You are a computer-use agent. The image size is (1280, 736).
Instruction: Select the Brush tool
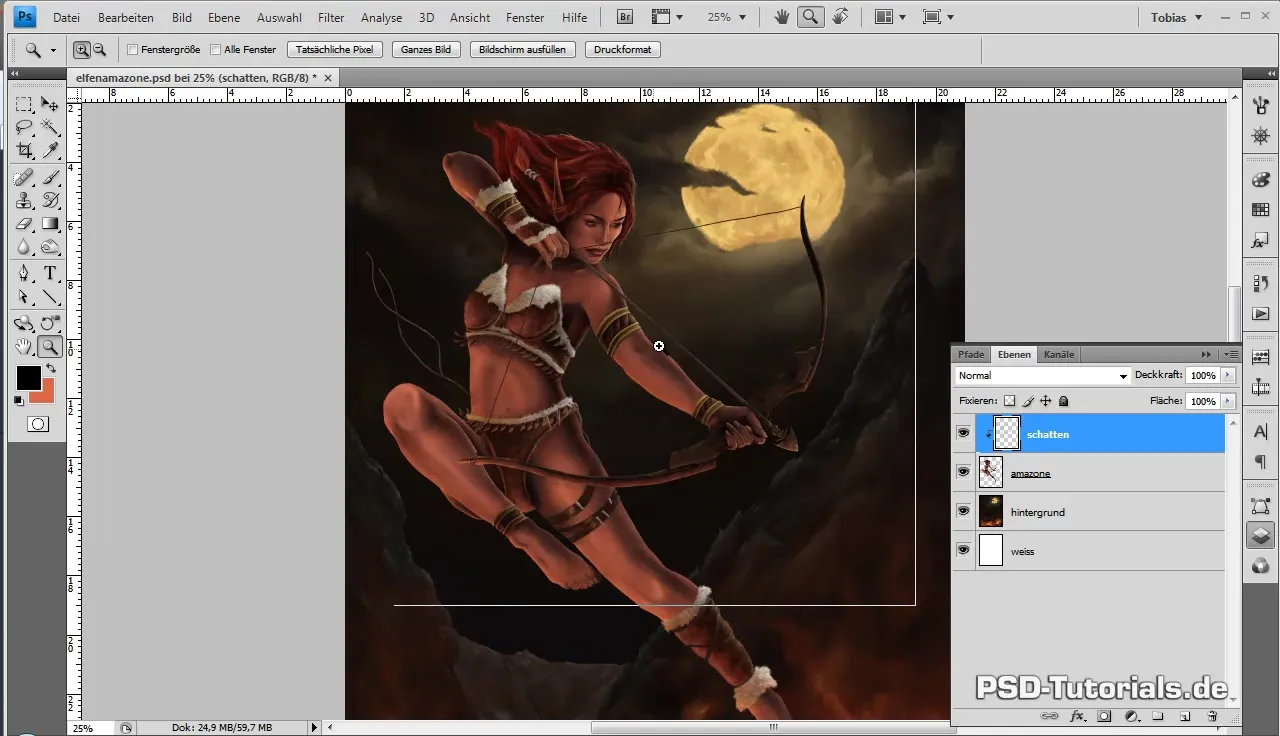tap(50, 177)
